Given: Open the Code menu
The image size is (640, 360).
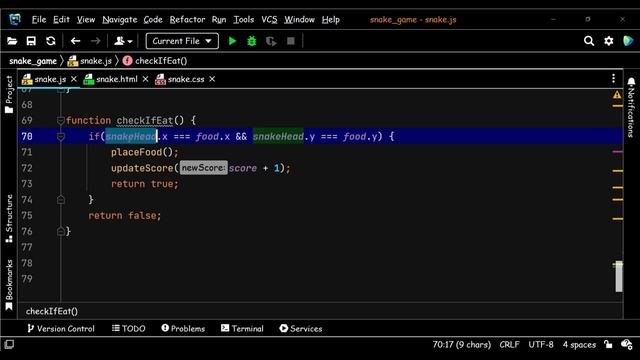Looking at the screenshot, I should [x=153, y=20].
